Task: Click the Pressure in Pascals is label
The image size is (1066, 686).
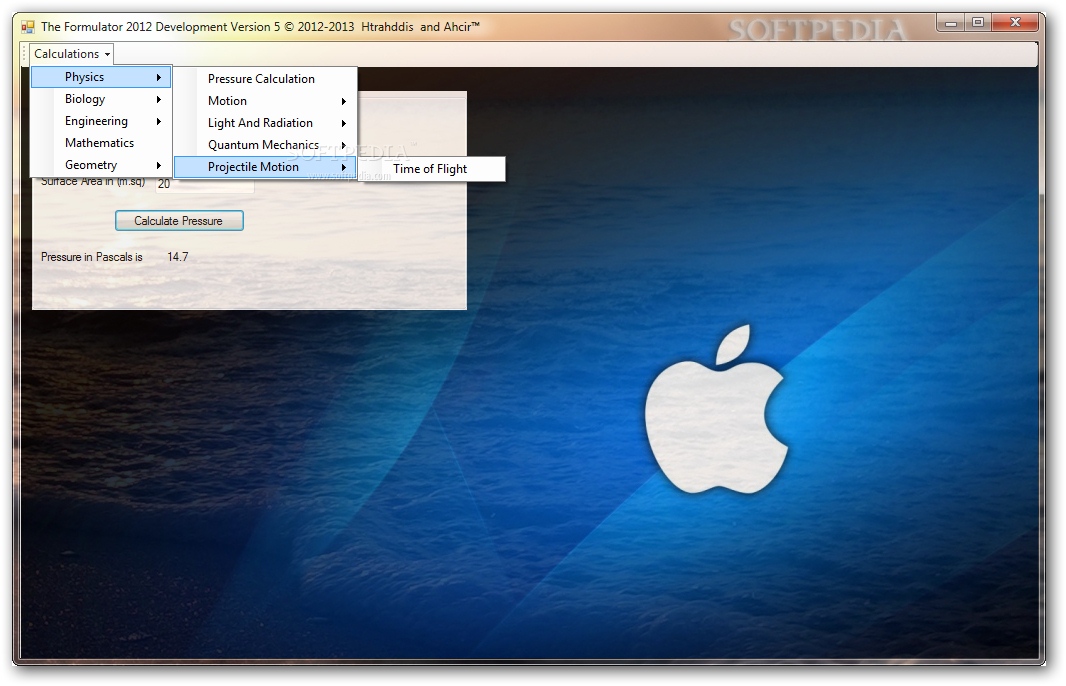Action: coord(92,257)
